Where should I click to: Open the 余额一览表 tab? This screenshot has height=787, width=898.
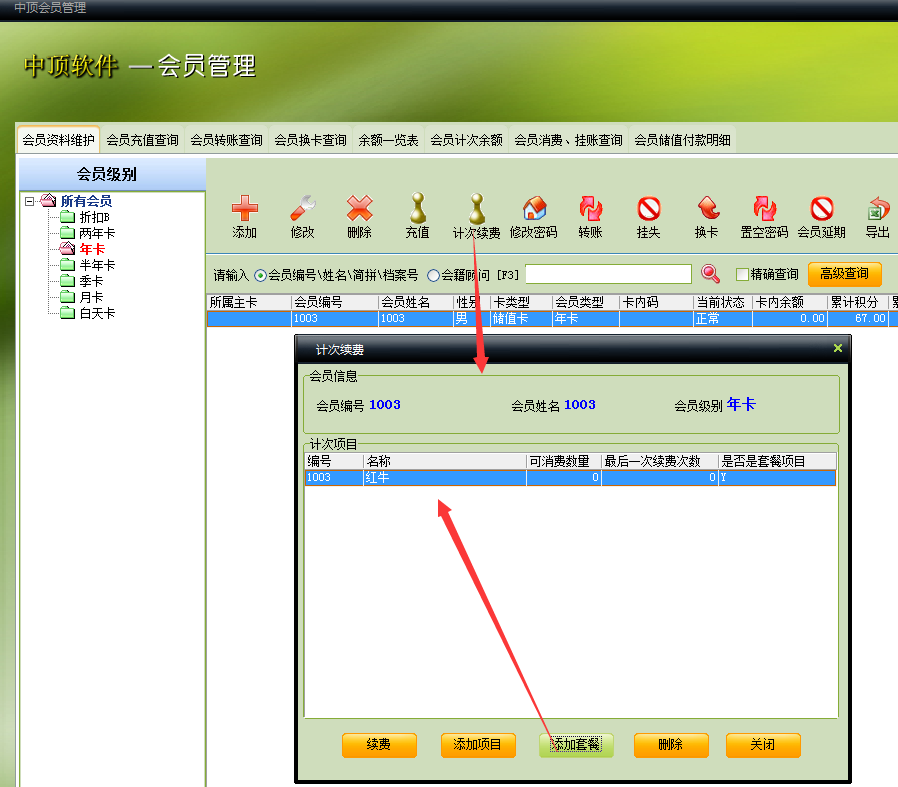(x=388, y=140)
